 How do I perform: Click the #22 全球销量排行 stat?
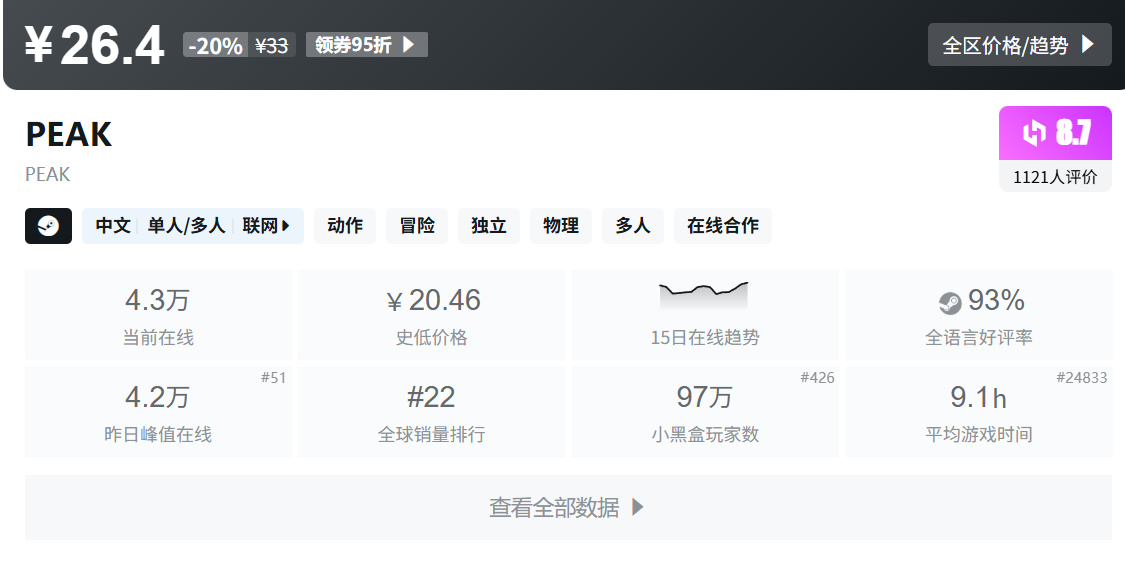[431, 412]
